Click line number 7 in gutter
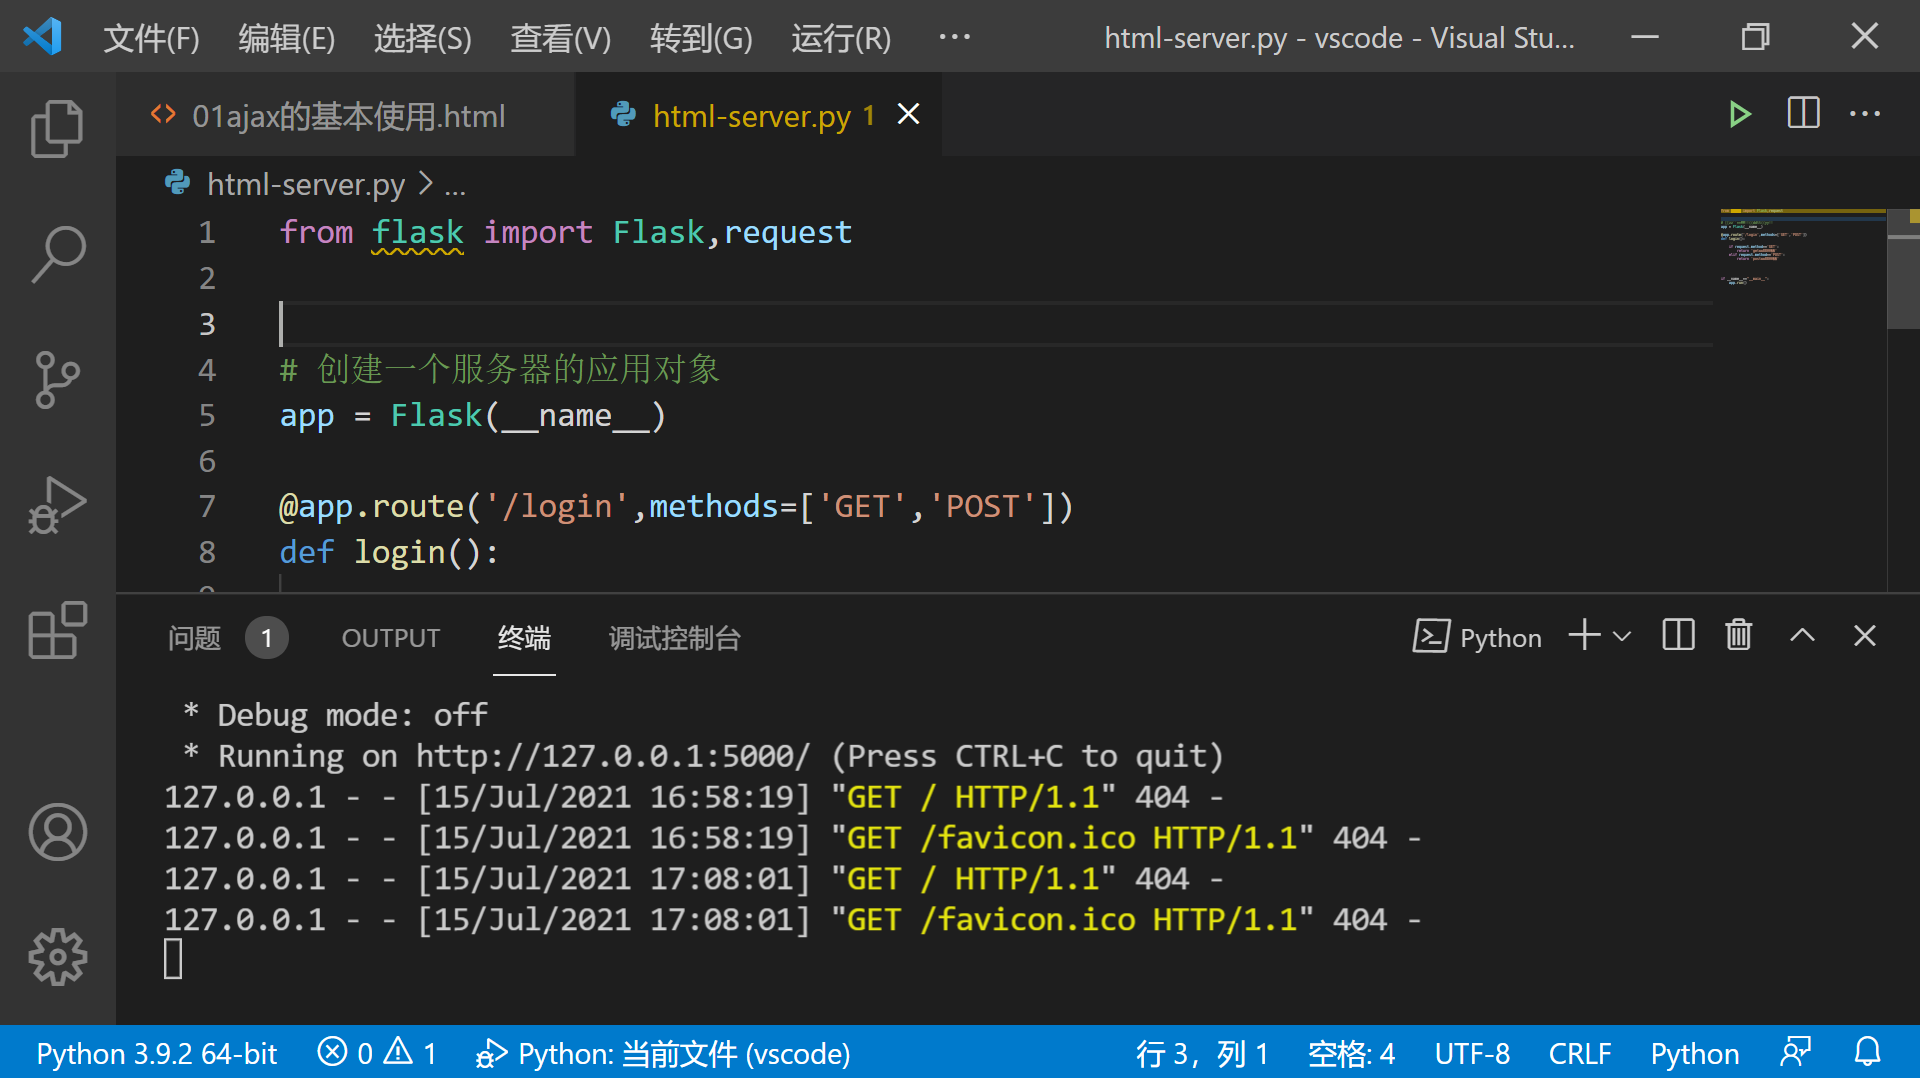1920x1078 pixels. tap(207, 506)
